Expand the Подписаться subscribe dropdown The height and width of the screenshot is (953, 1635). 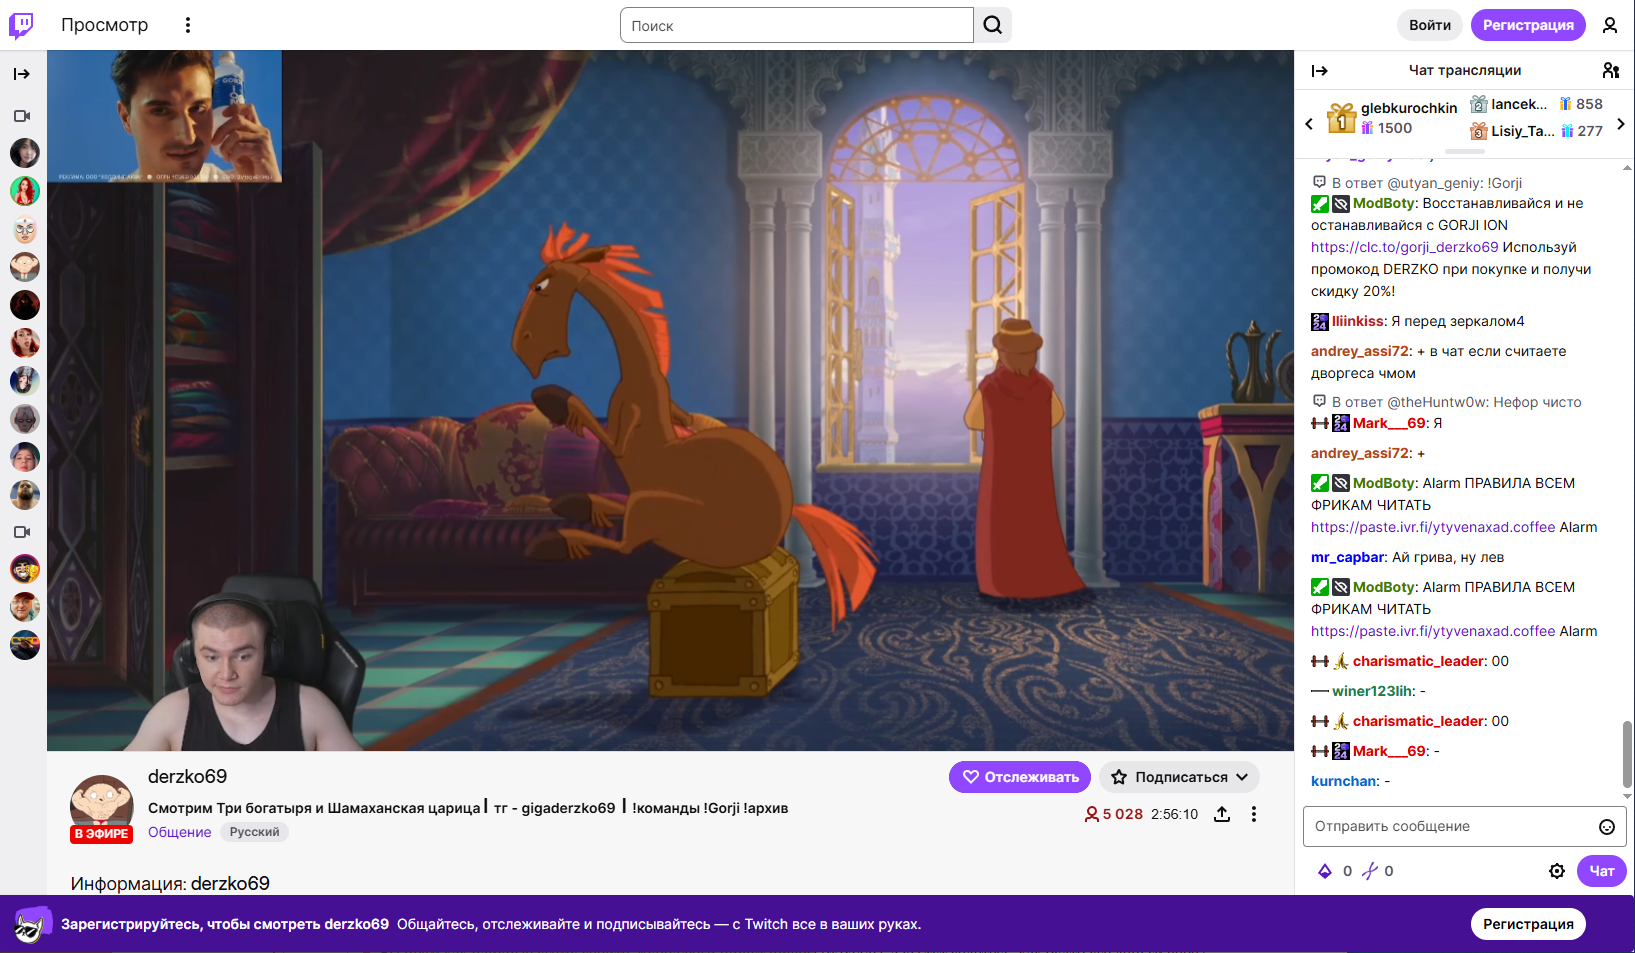click(1179, 777)
